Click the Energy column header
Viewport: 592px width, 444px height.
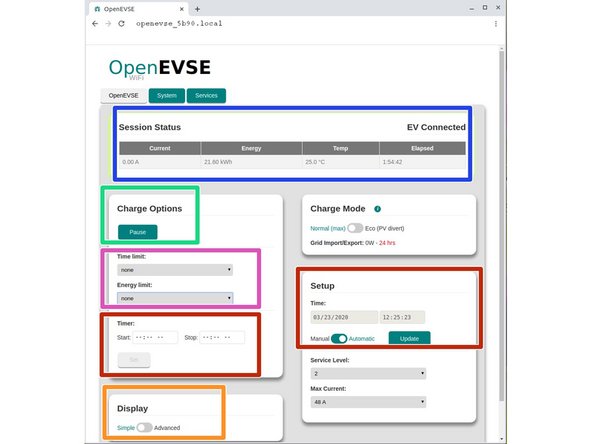(251, 148)
